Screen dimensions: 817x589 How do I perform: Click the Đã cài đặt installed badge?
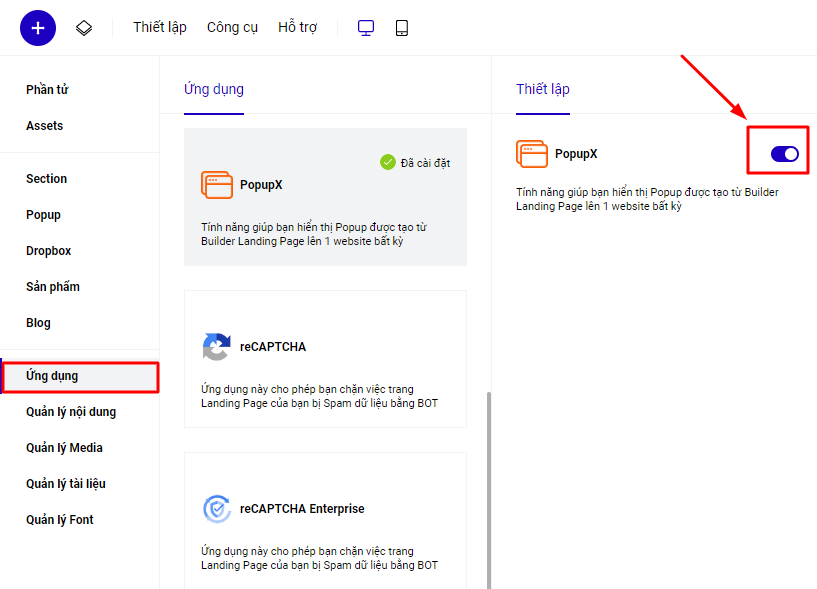[415, 163]
